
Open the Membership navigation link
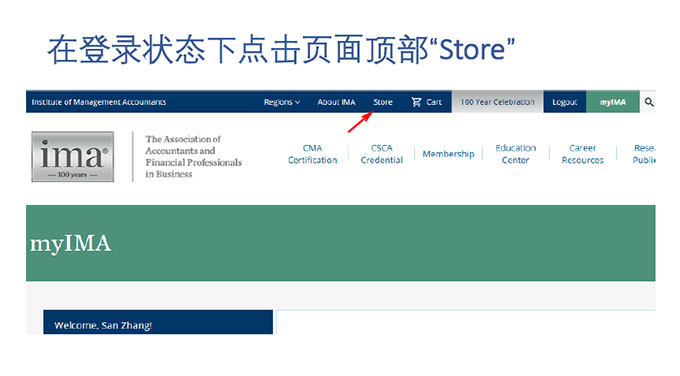point(448,154)
